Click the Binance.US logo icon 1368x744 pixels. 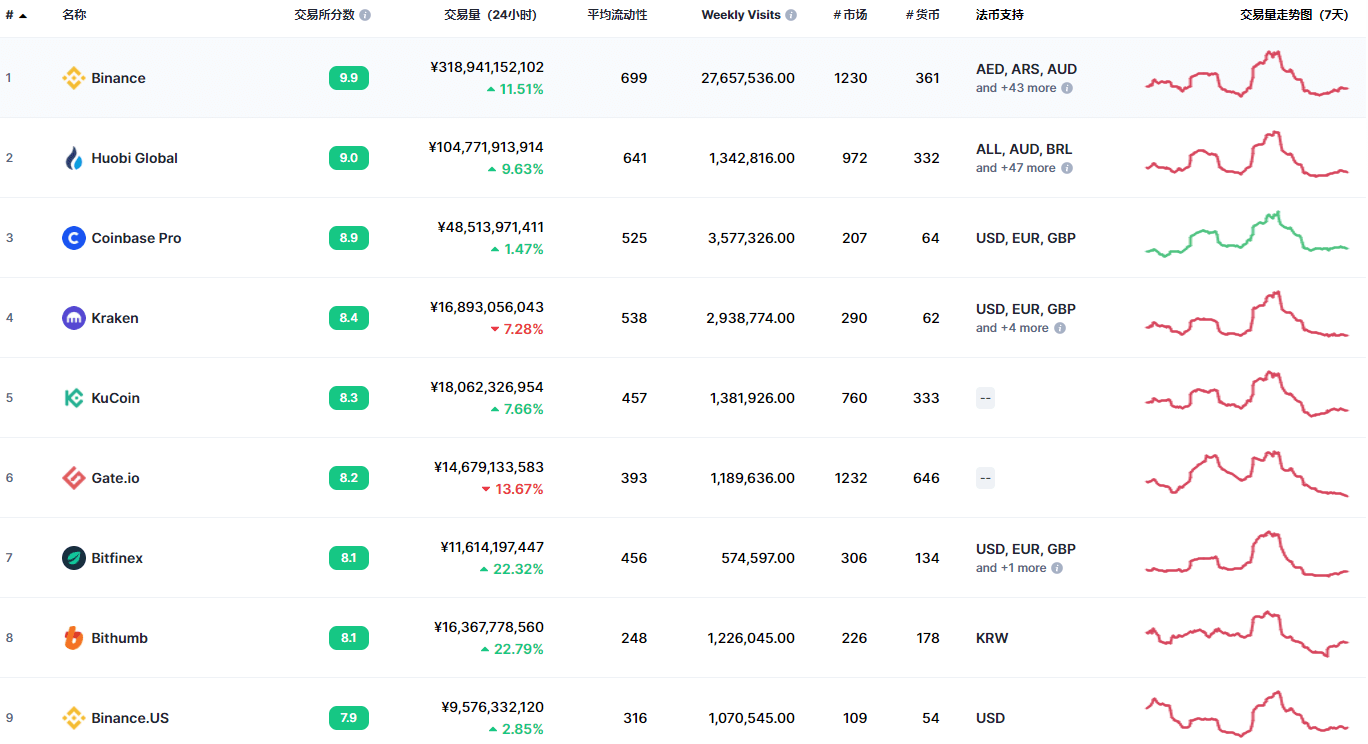click(74, 718)
